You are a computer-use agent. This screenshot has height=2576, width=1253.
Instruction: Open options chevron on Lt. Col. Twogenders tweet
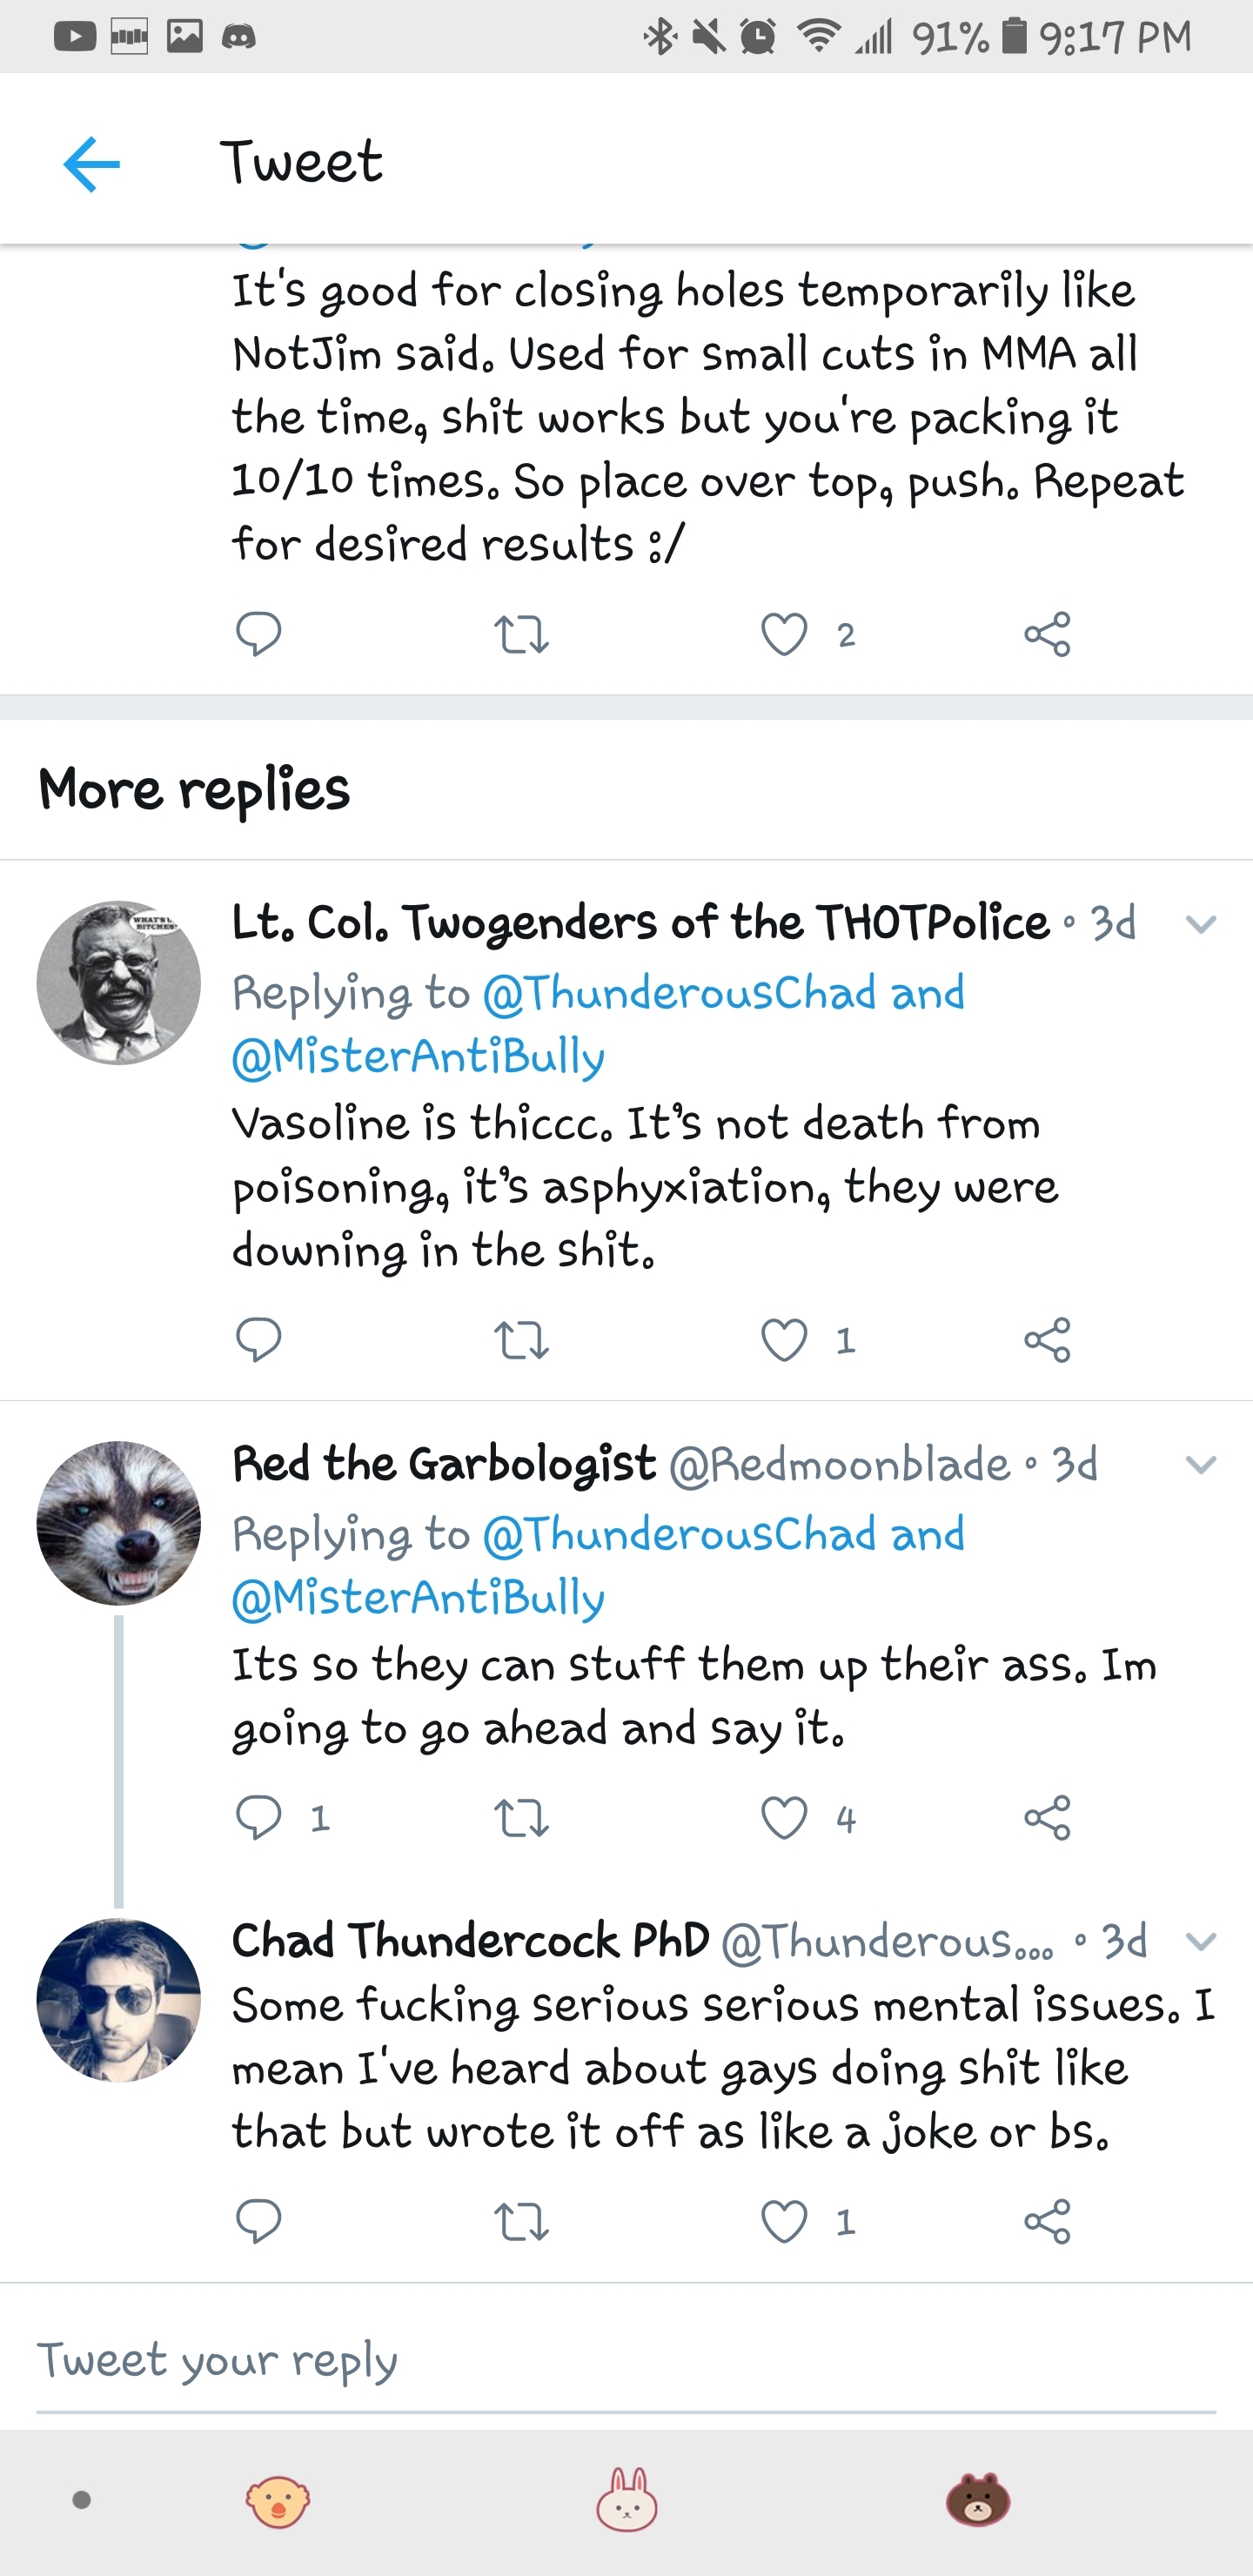(x=1200, y=924)
